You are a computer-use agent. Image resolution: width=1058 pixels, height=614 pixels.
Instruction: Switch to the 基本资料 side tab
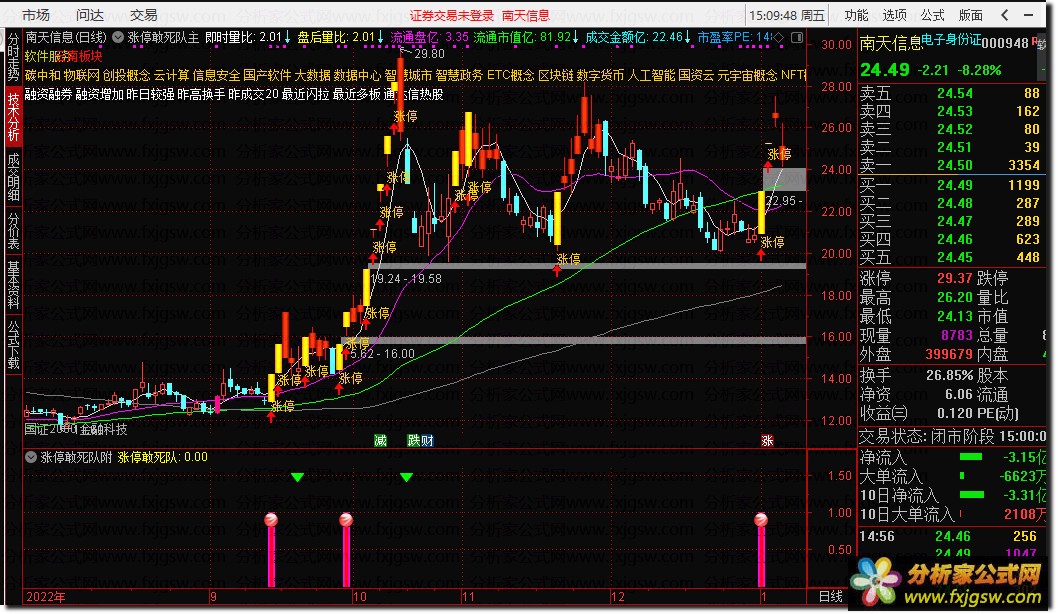[x=13, y=285]
